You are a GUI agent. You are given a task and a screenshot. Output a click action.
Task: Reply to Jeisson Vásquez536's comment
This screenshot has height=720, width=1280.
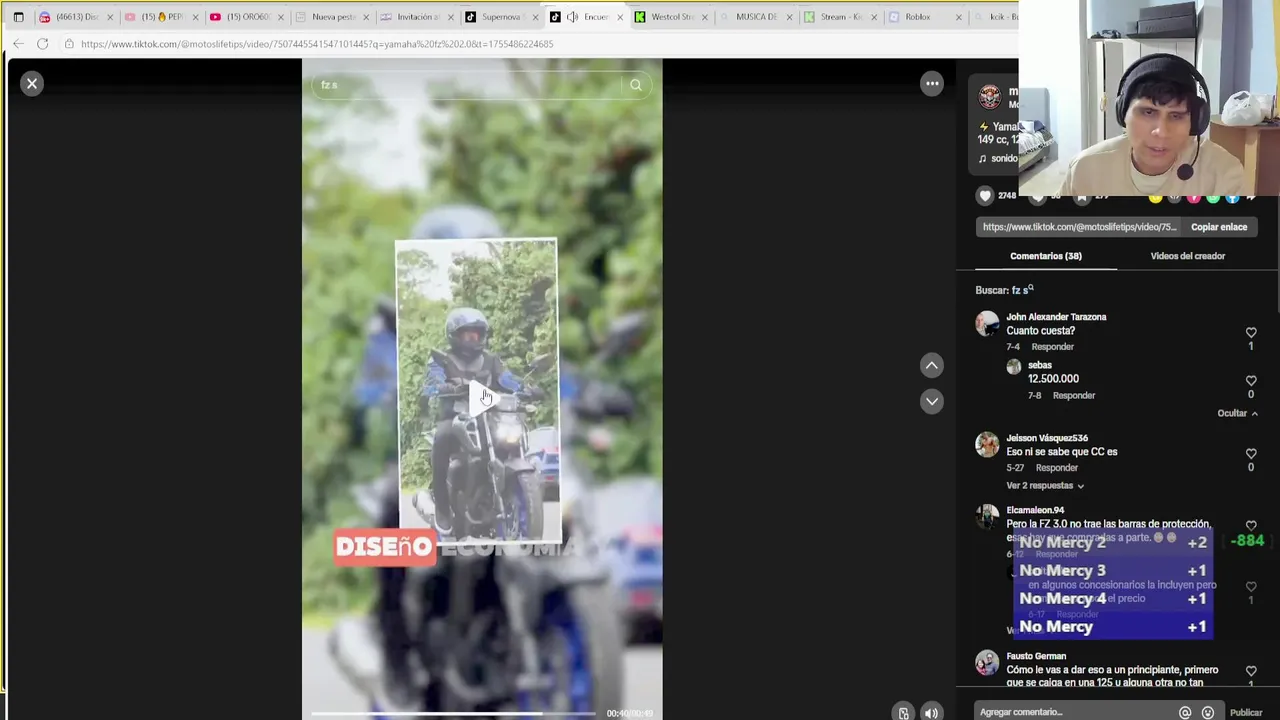coord(1057,468)
